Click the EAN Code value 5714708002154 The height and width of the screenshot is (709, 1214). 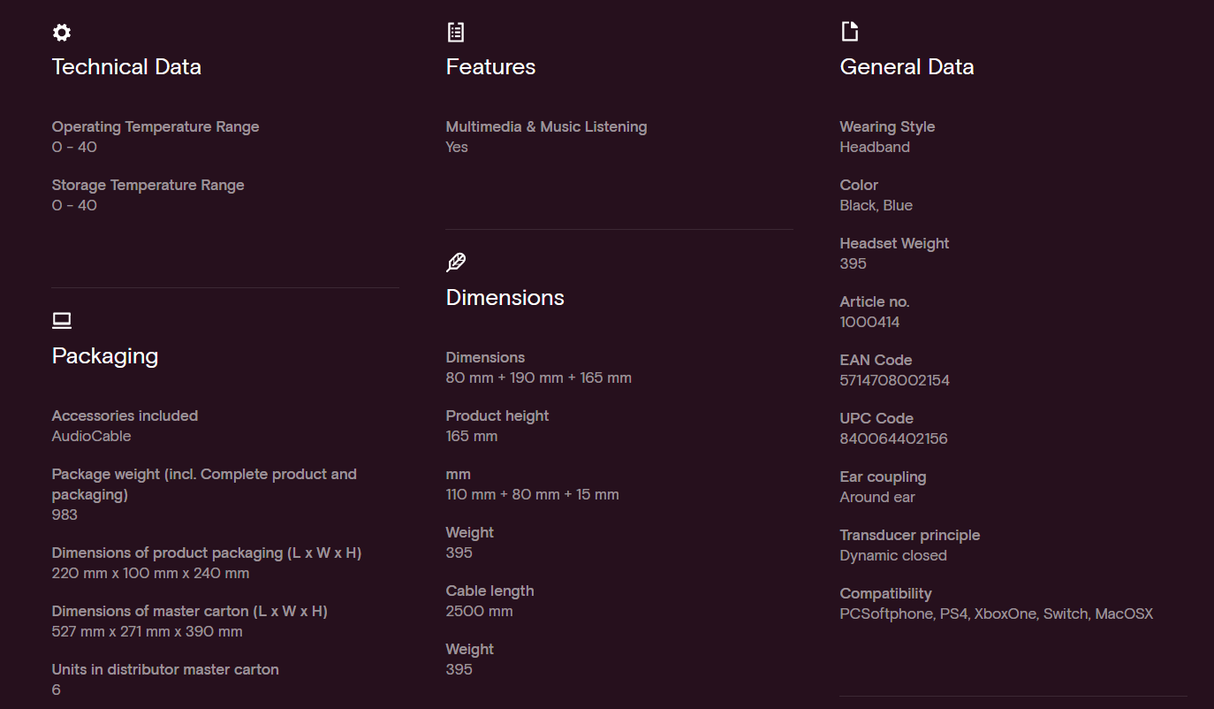pyautogui.click(x=895, y=381)
